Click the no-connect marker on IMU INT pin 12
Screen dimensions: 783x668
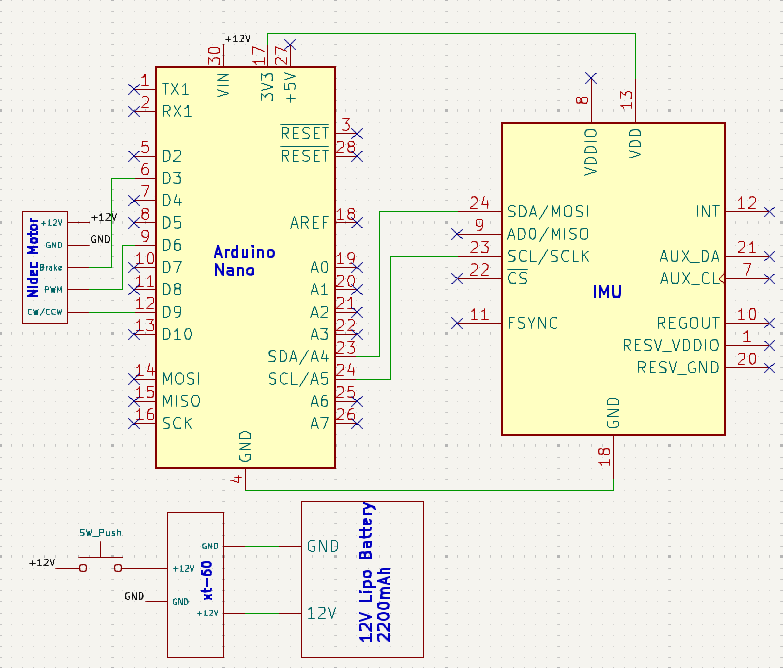[770, 212]
